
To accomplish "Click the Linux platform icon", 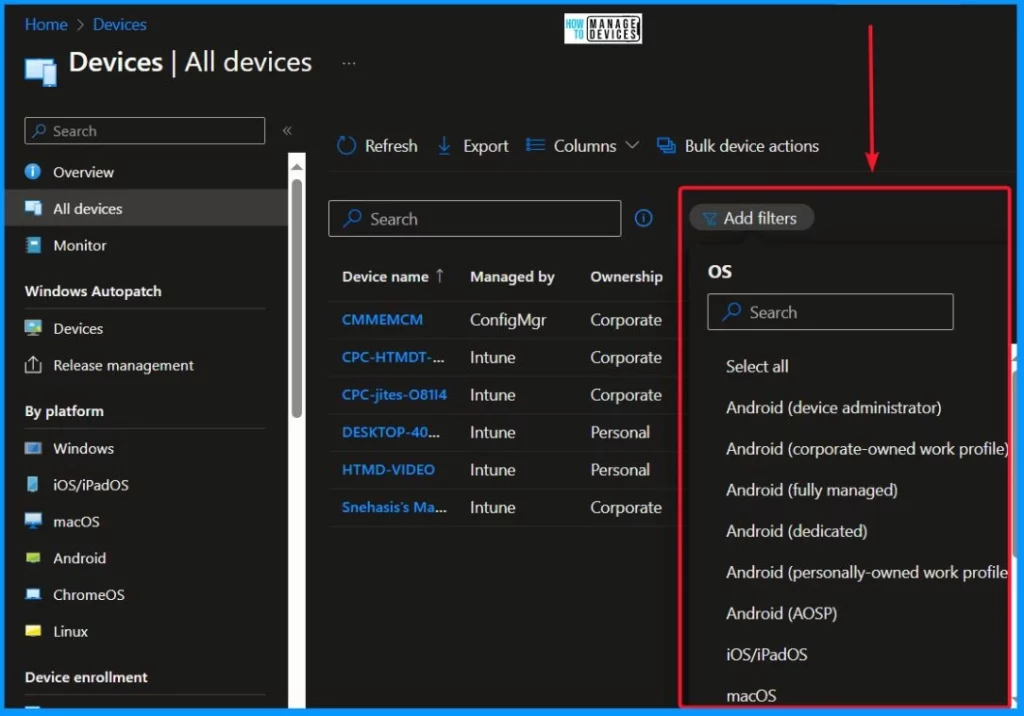I will (33, 630).
